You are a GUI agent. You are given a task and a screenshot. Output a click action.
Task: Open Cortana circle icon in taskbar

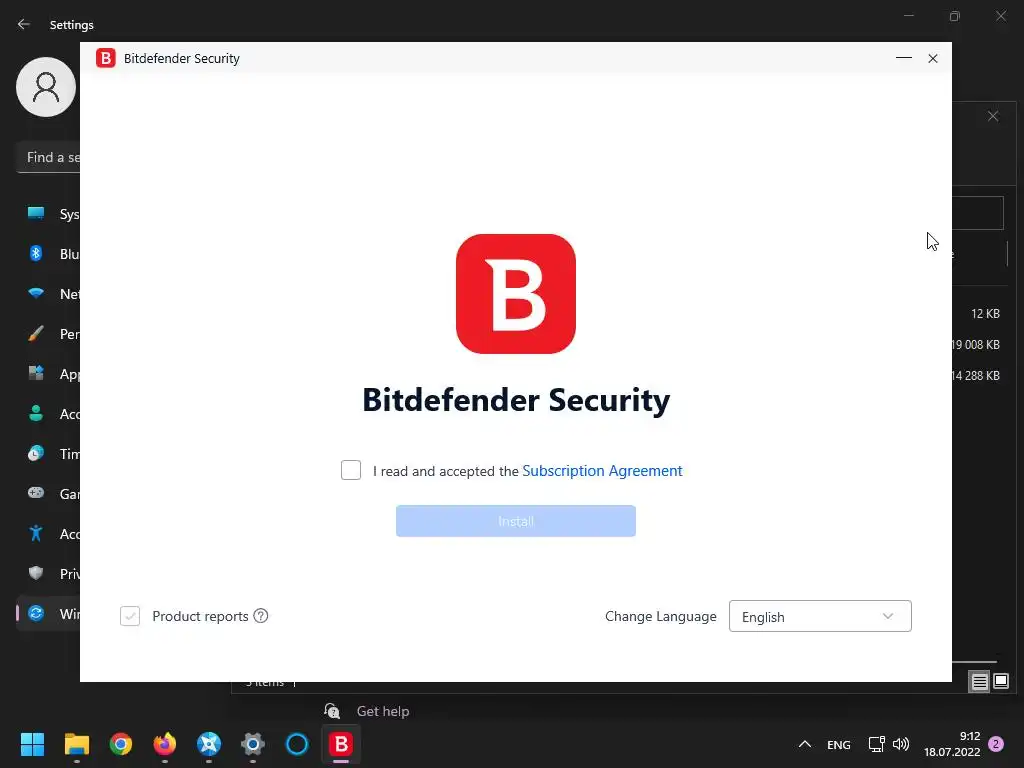297,744
